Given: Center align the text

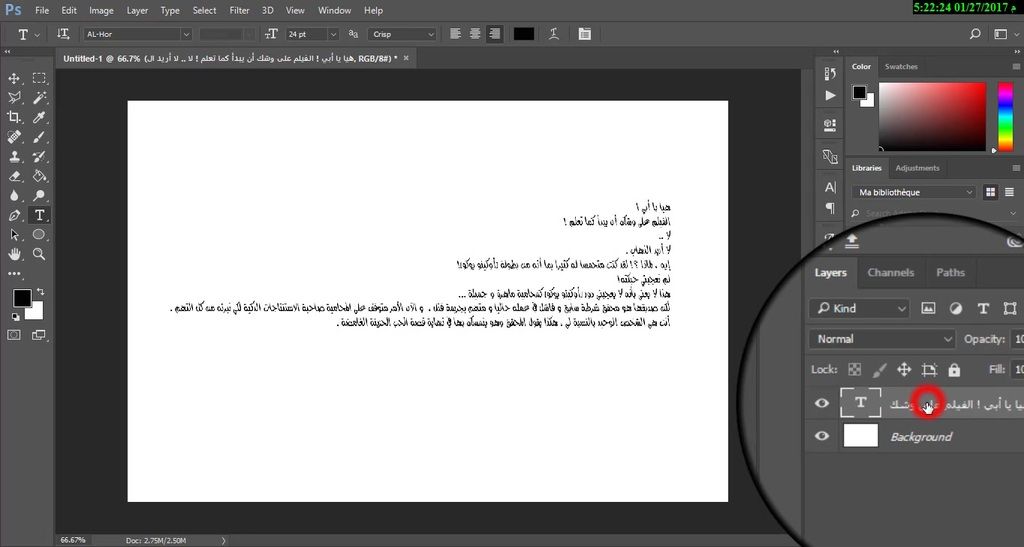Looking at the screenshot, I should [475, 34].
